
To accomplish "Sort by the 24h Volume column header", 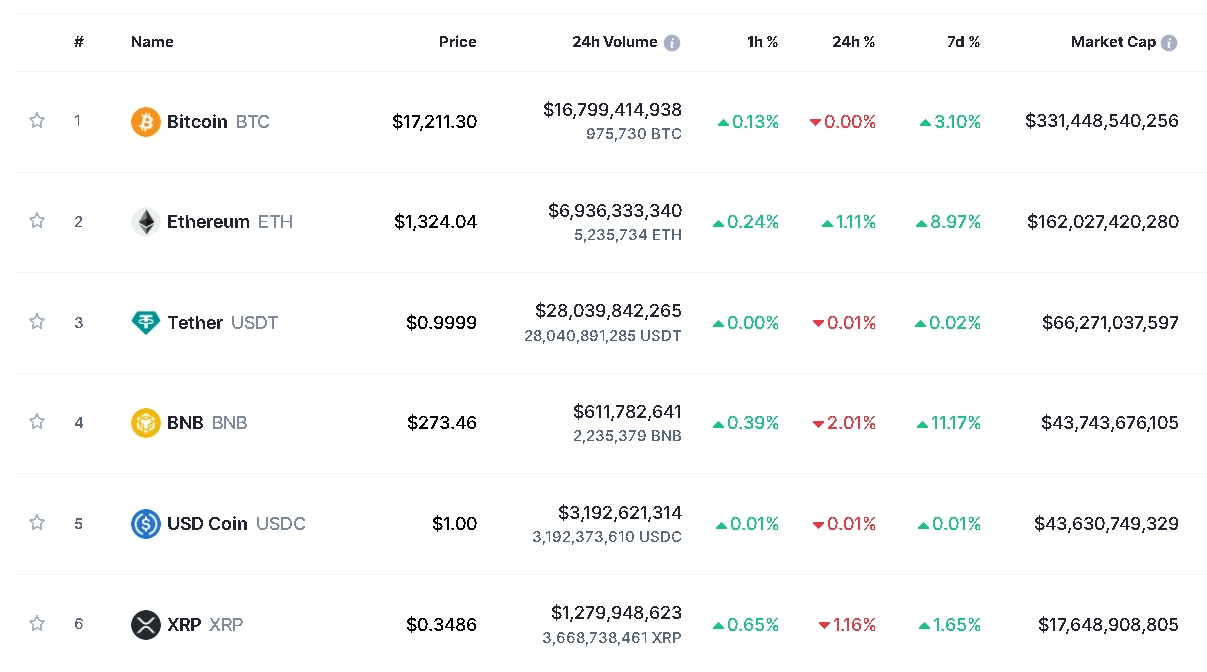I will pyautogui.click(x=615, y=42).
